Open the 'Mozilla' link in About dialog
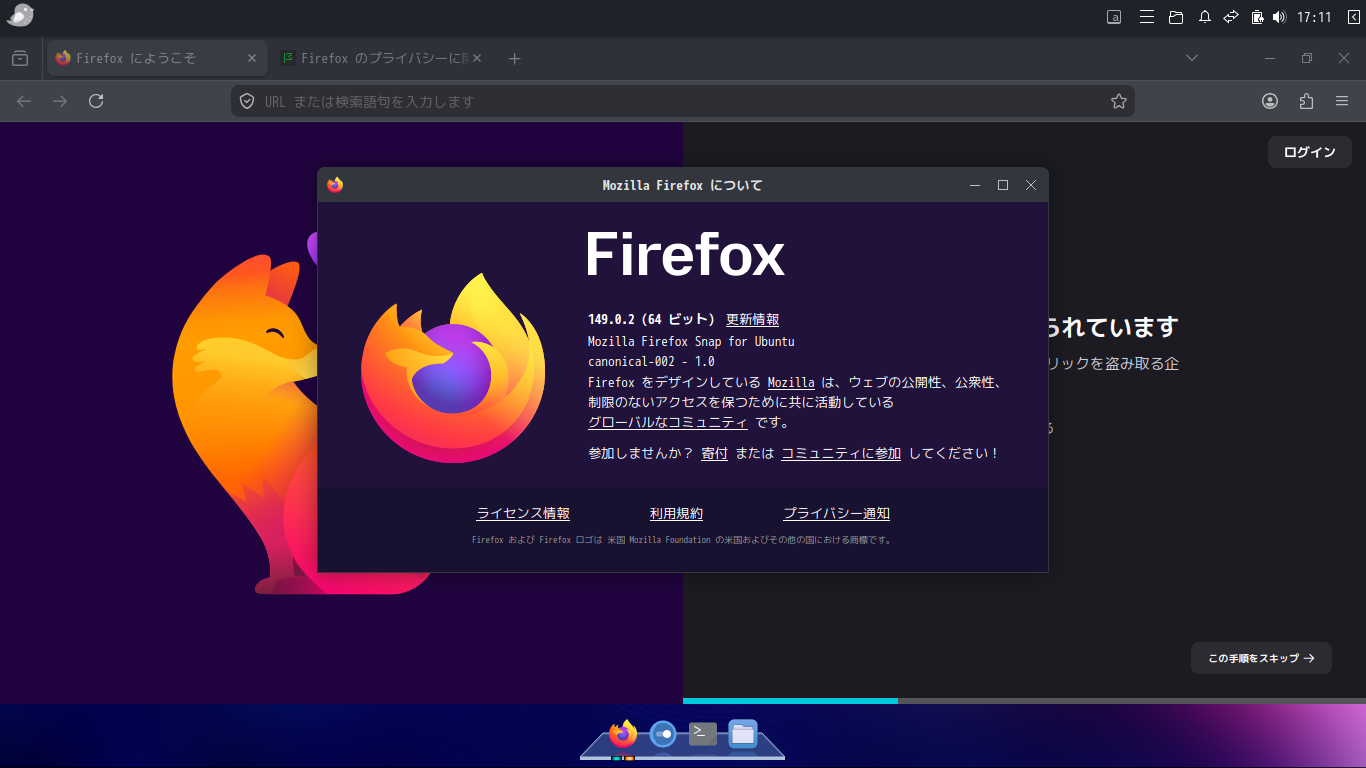 pos(791,382)
